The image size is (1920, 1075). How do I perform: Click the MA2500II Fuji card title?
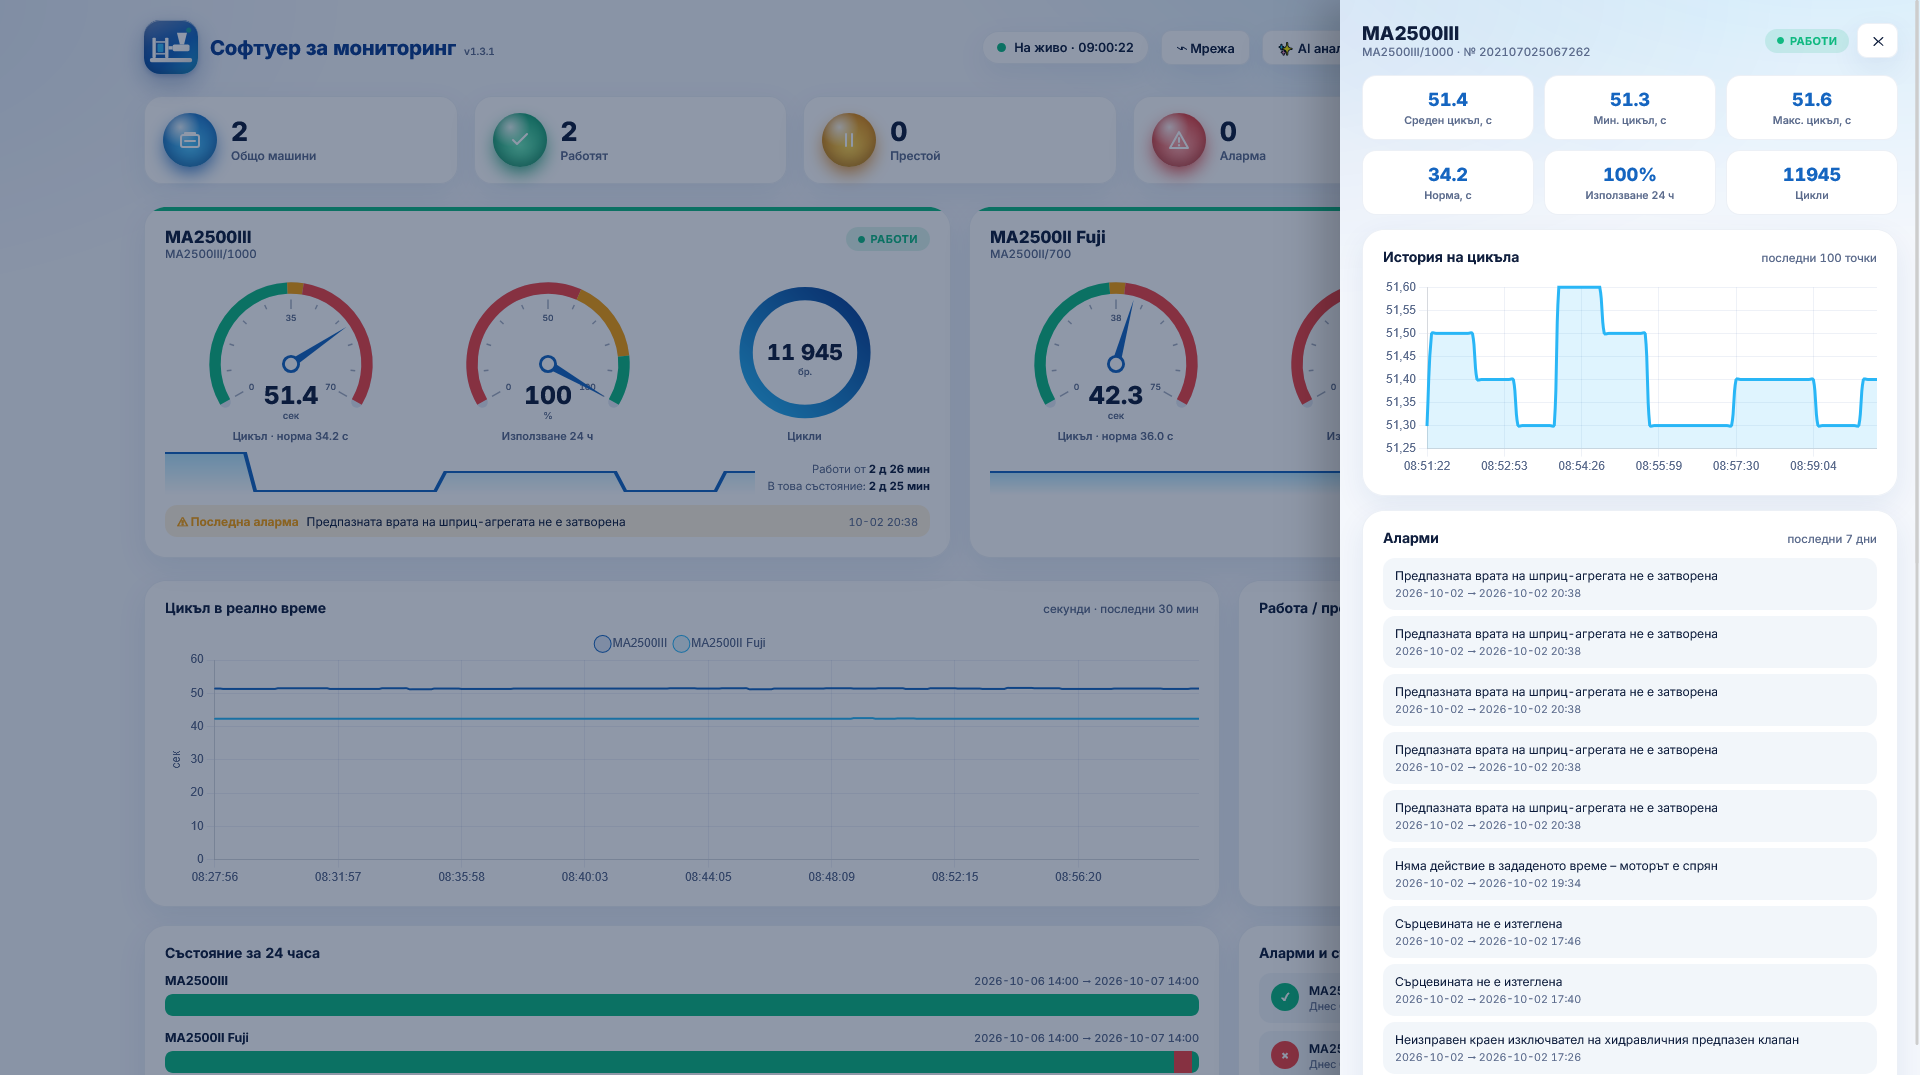click(x=1048, y=237)
